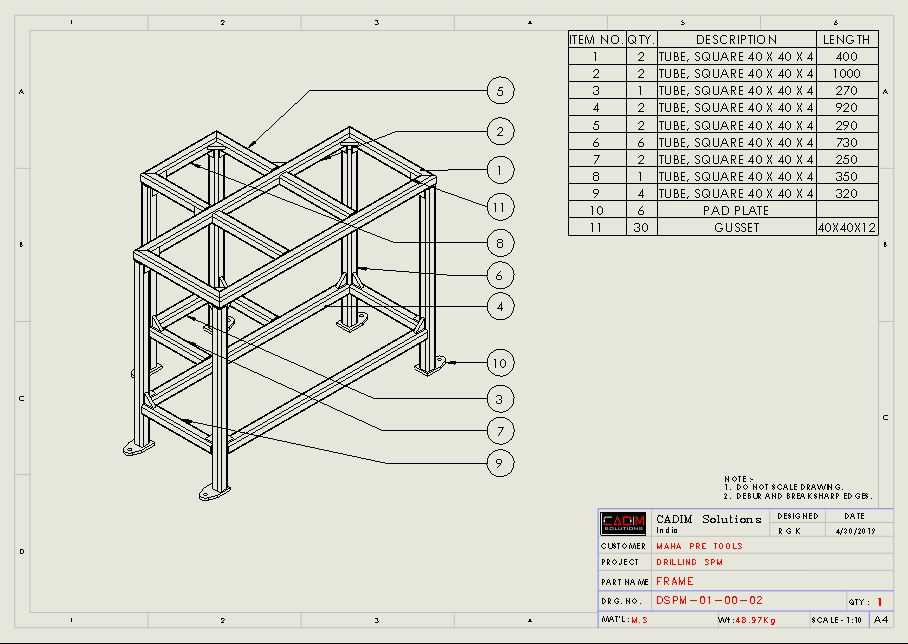This screenshot has height=644, width=908.
Task: Click the weight value '48.97Kg'
Action: [x=755, y=620]
